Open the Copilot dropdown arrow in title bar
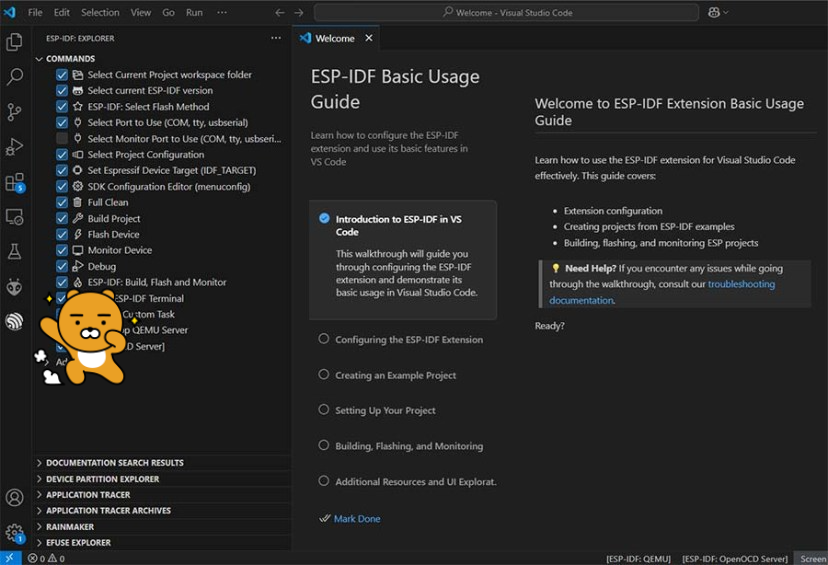The width and height of the screenshot is (828, 565). tap(726, 12)
